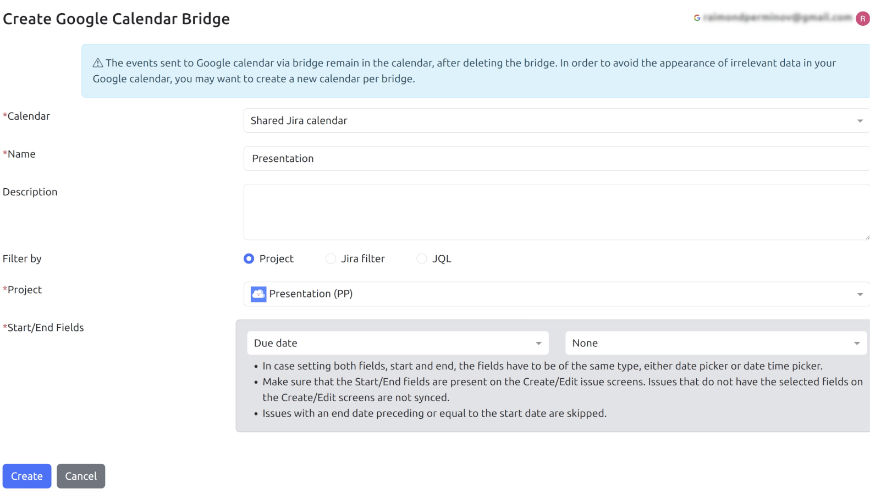Click the Google account icon
870x494 pixels.
click(x=697, y=18)
